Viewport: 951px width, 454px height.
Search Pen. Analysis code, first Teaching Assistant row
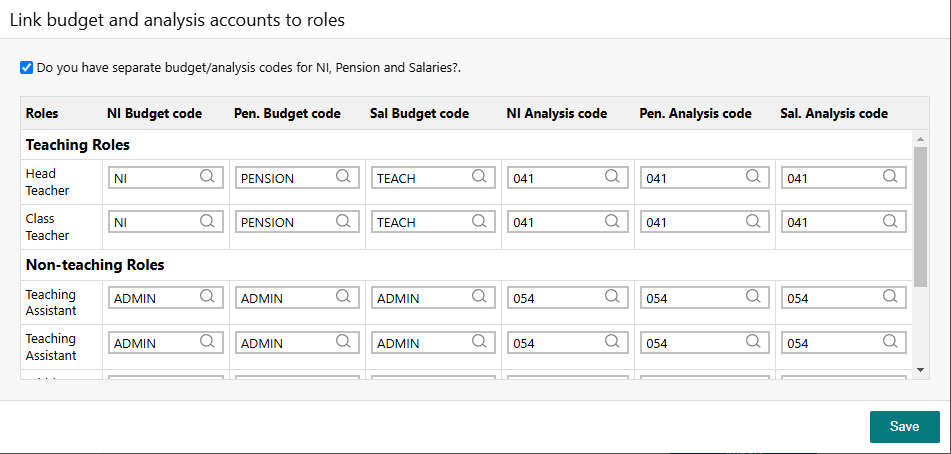point(753,296)
